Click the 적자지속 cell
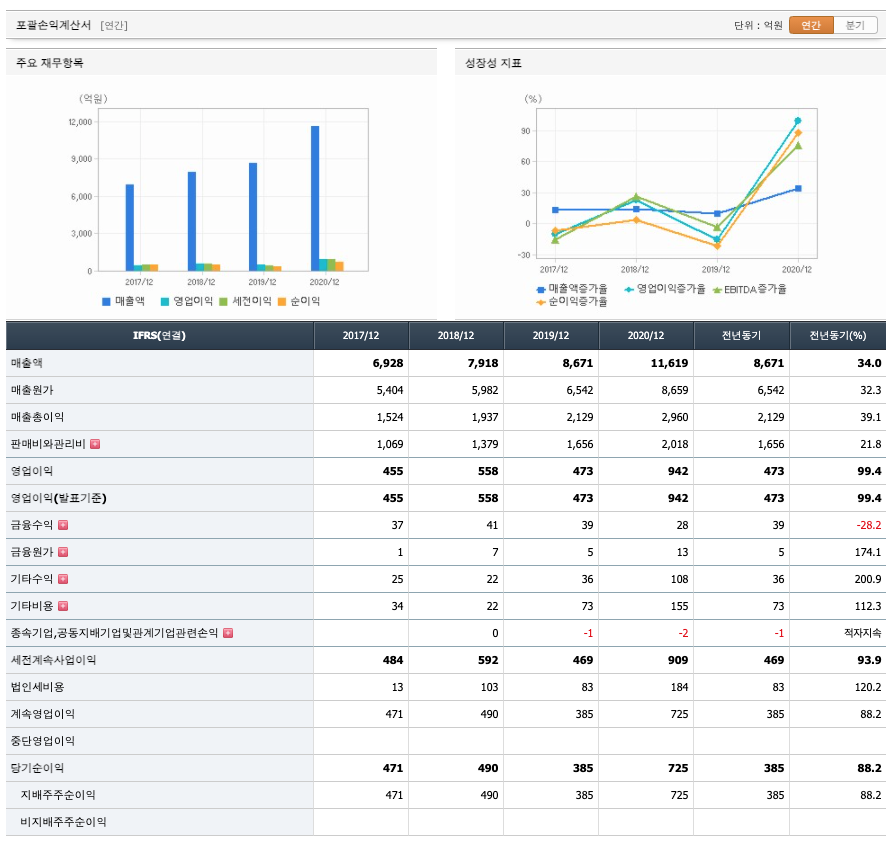This screenshot has height=848, width=894. [x=863, y=633]
